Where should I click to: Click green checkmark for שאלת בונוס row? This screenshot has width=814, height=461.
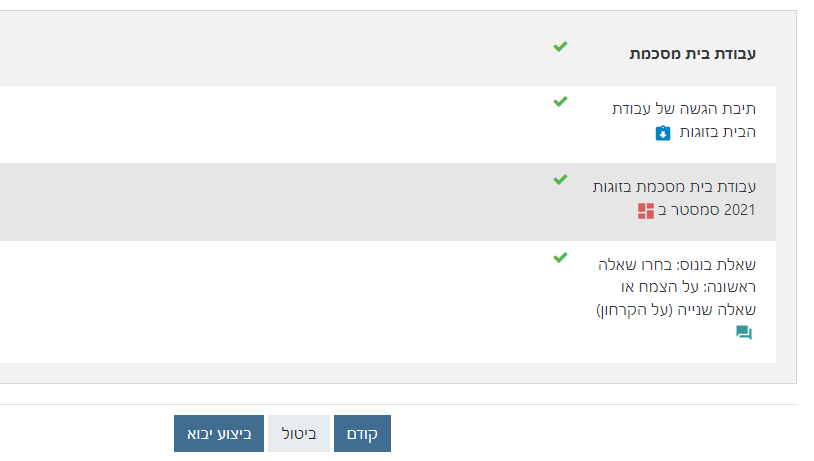(560, 257)
